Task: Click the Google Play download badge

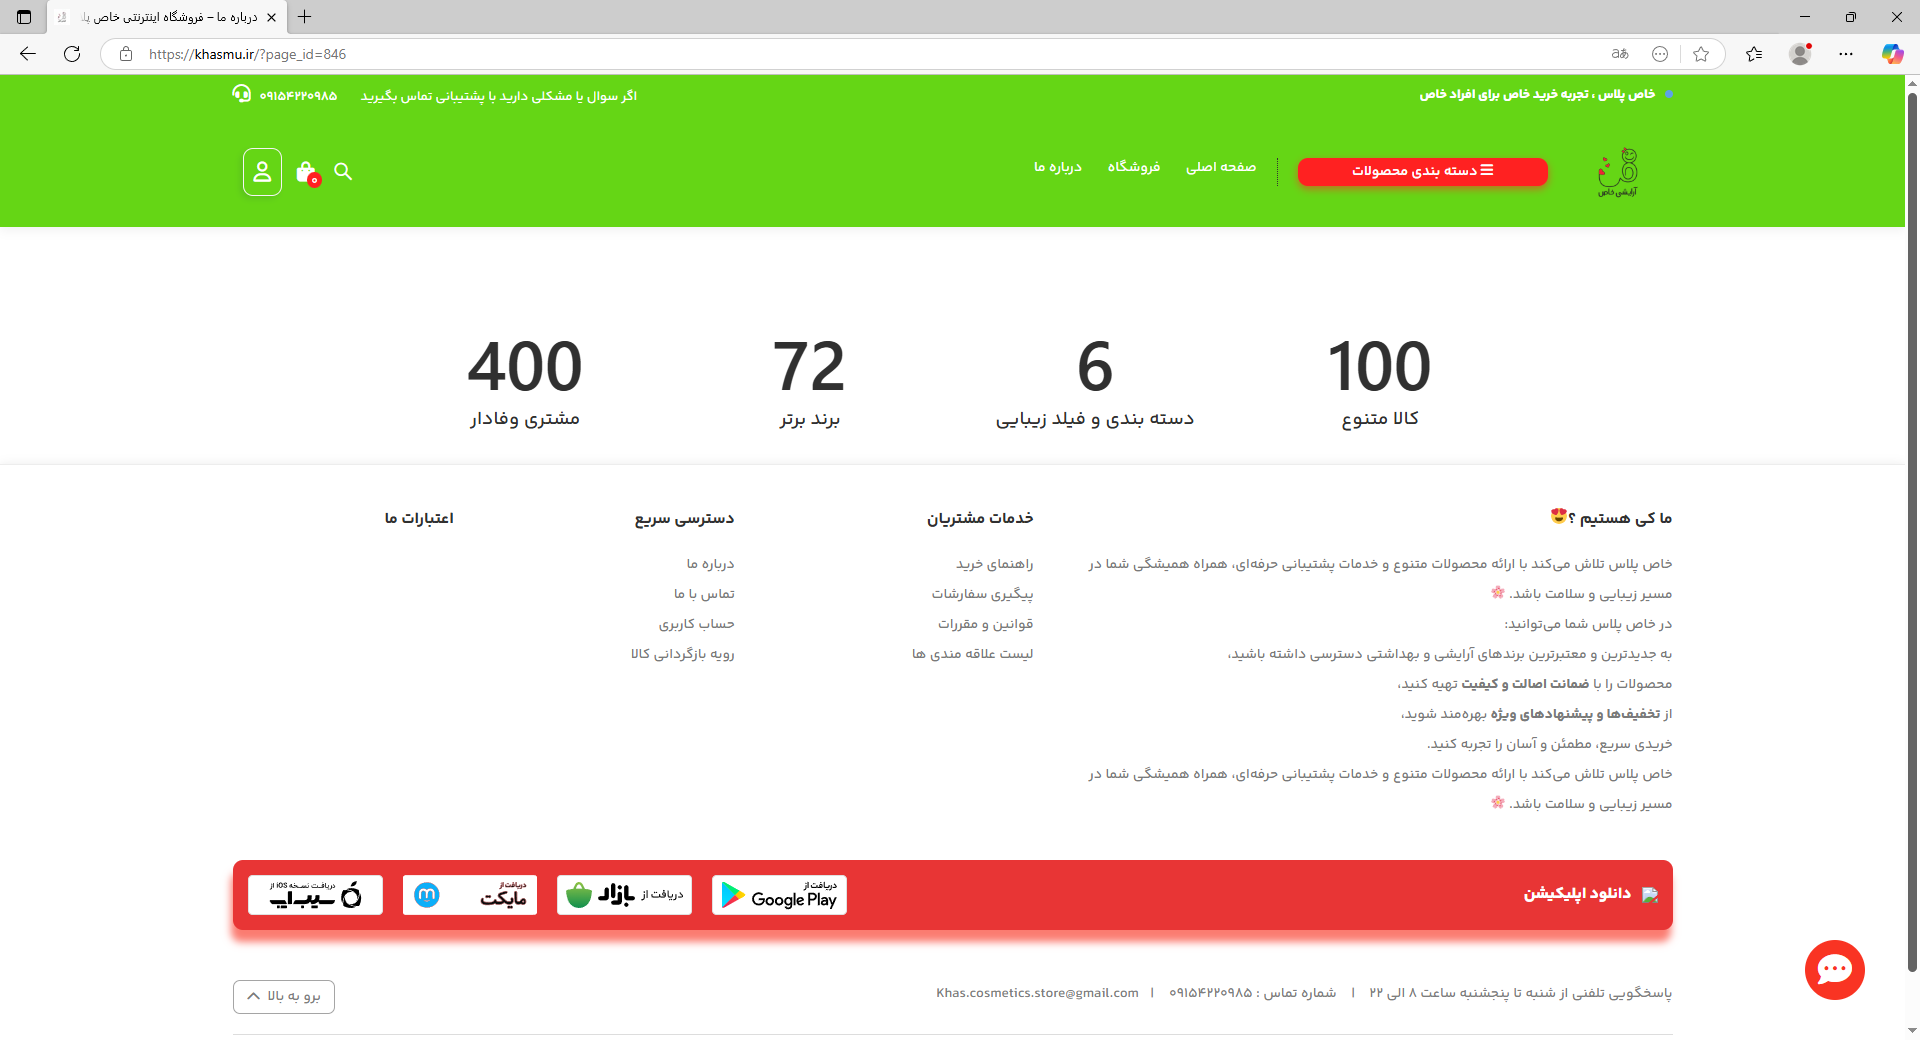Action: (x=779, y=895)
